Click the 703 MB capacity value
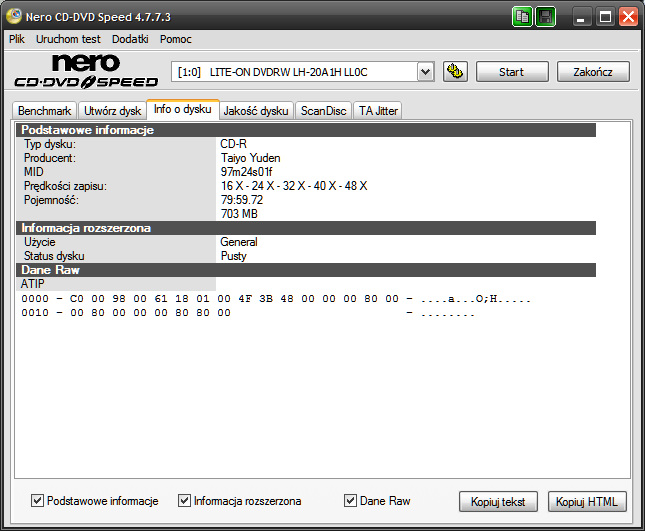This screenshot has height=531, width=645. [239, 214]
